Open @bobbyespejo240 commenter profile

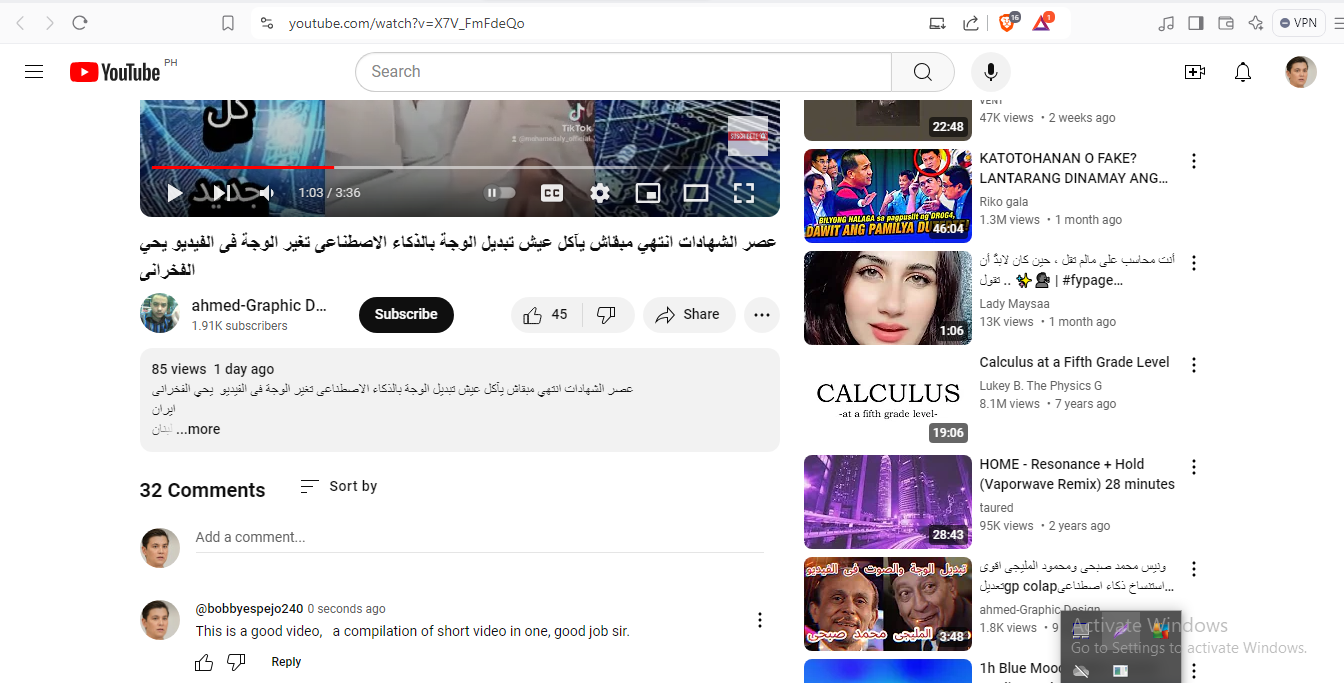tap(249, 608)
